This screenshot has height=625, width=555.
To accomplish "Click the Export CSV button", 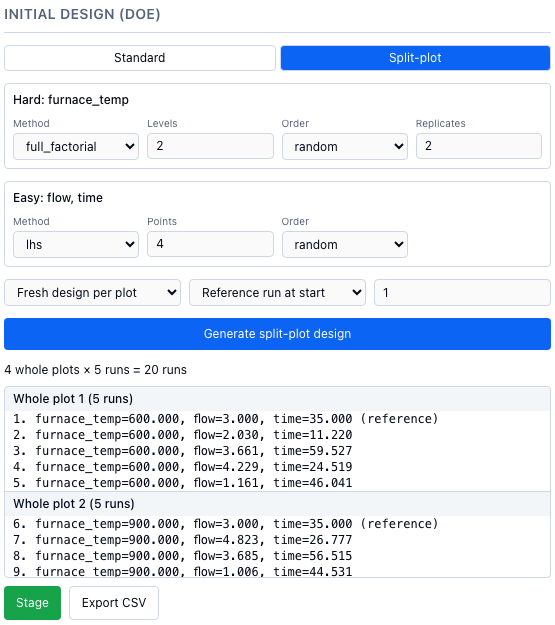I will pos(114,603).
